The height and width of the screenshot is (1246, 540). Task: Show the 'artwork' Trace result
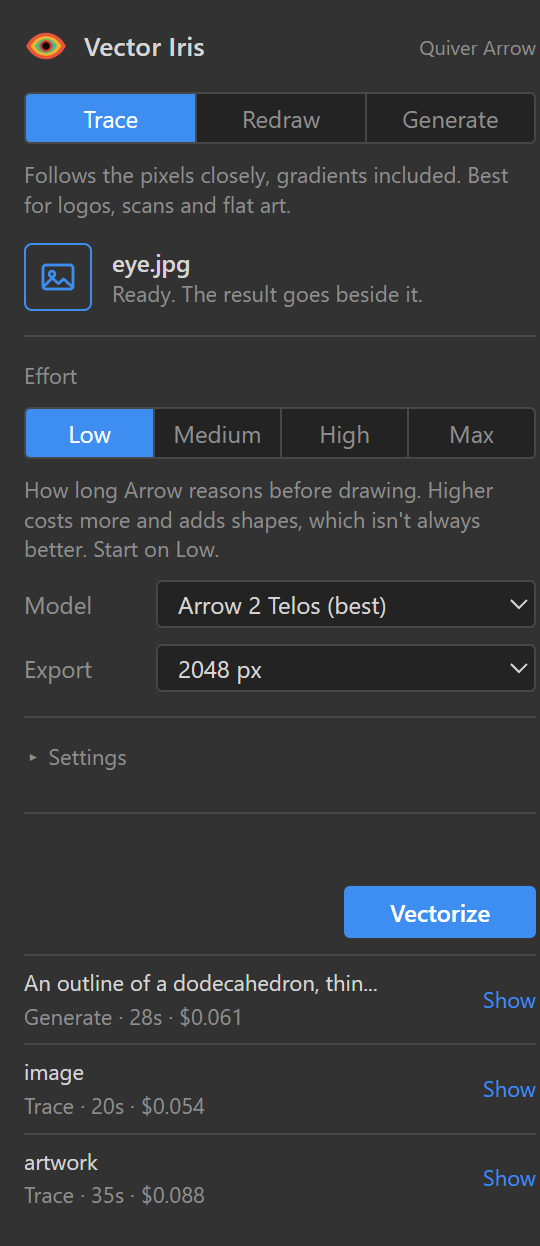tap(509, 1178)
